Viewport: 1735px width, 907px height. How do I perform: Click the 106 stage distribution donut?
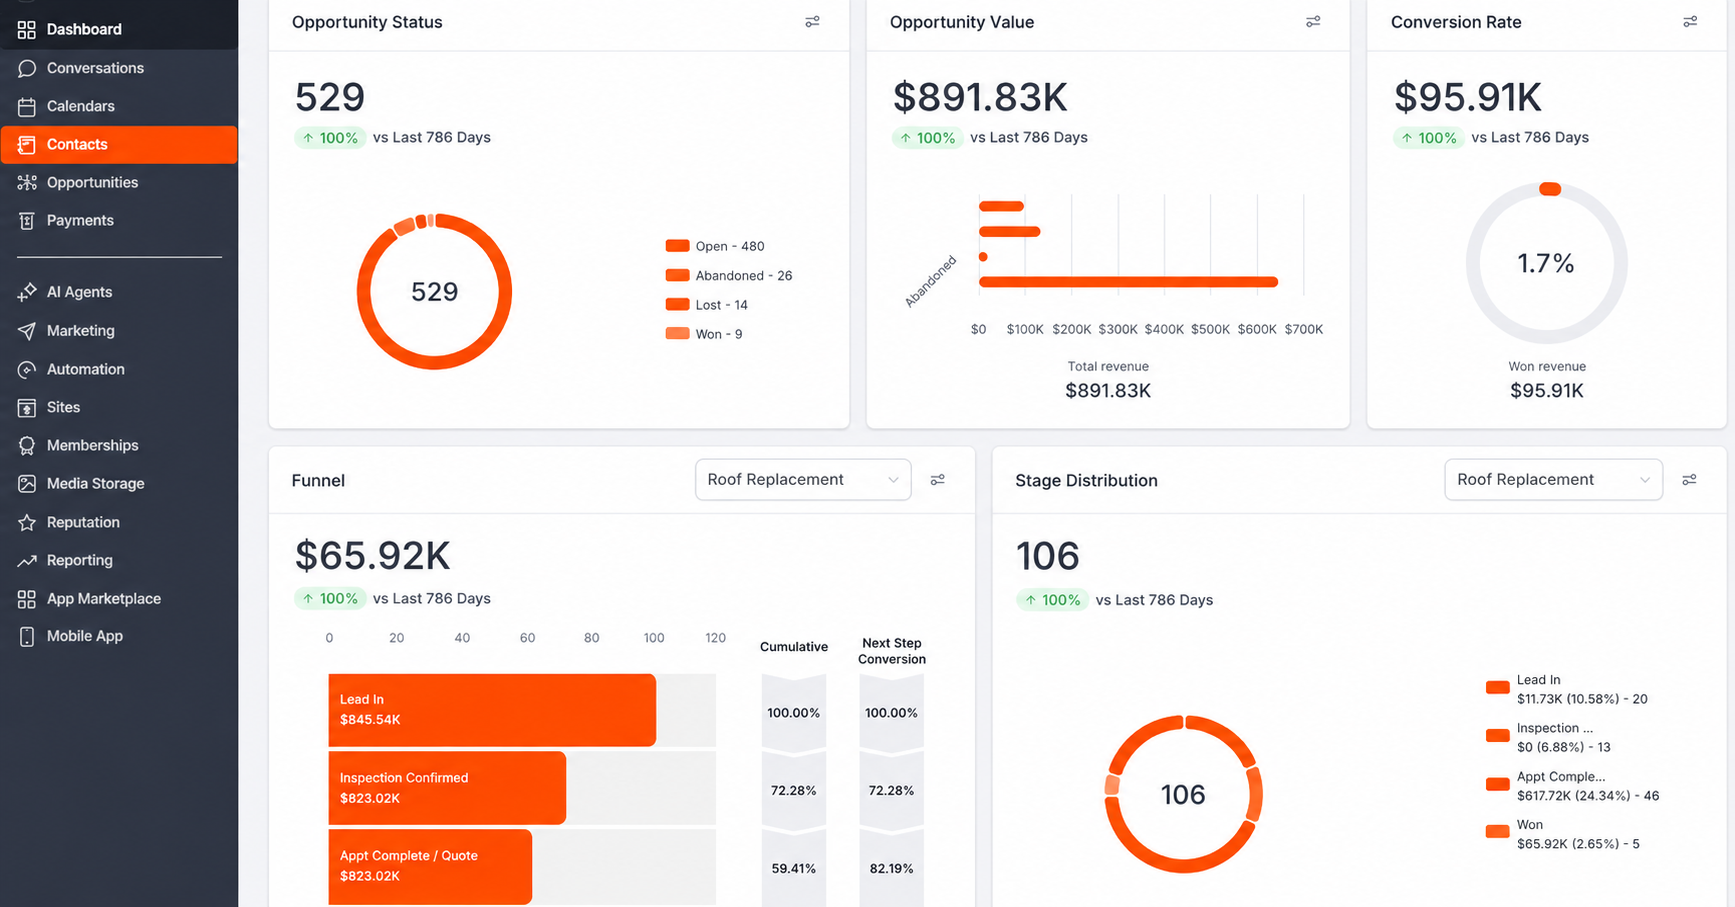1183,794
